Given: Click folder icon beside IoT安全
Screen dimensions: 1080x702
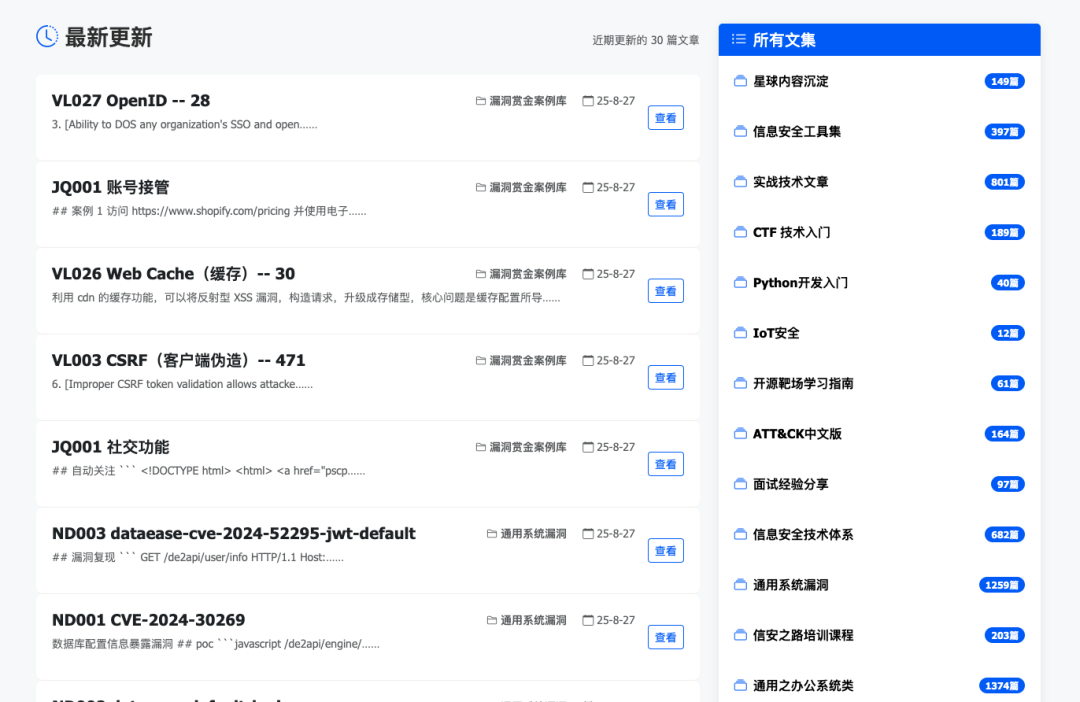Looking at the screenshot, I should pyautogui.click(x=740, y=333).
